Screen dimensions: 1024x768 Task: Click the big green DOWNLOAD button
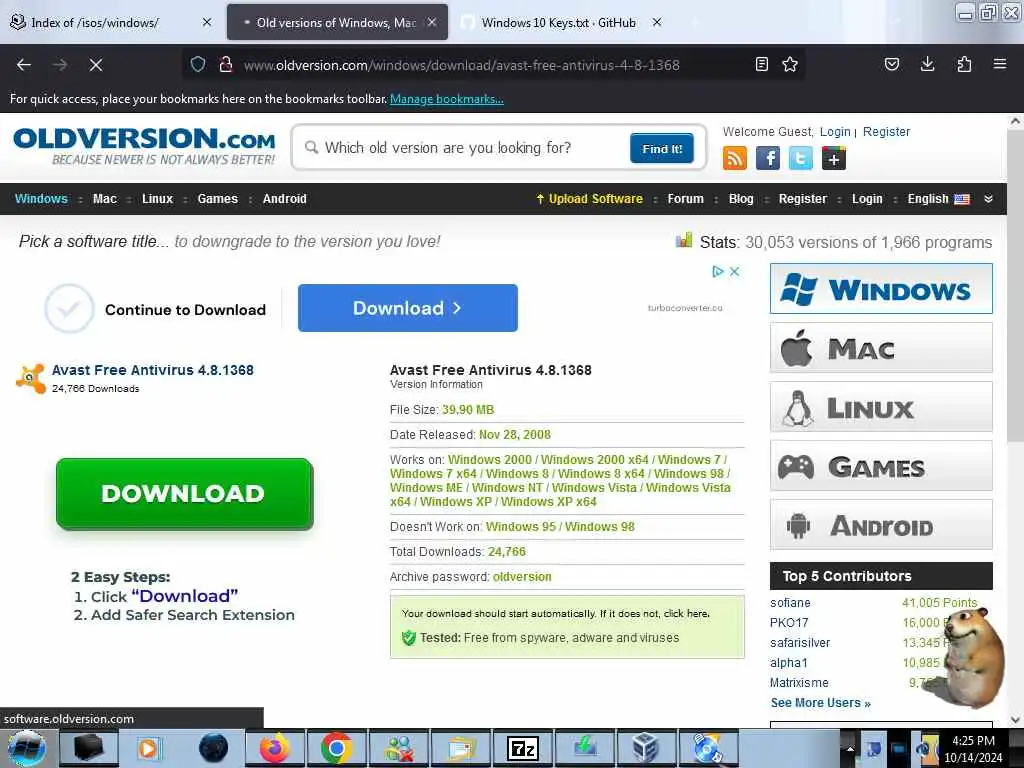(x=184, y=494)
